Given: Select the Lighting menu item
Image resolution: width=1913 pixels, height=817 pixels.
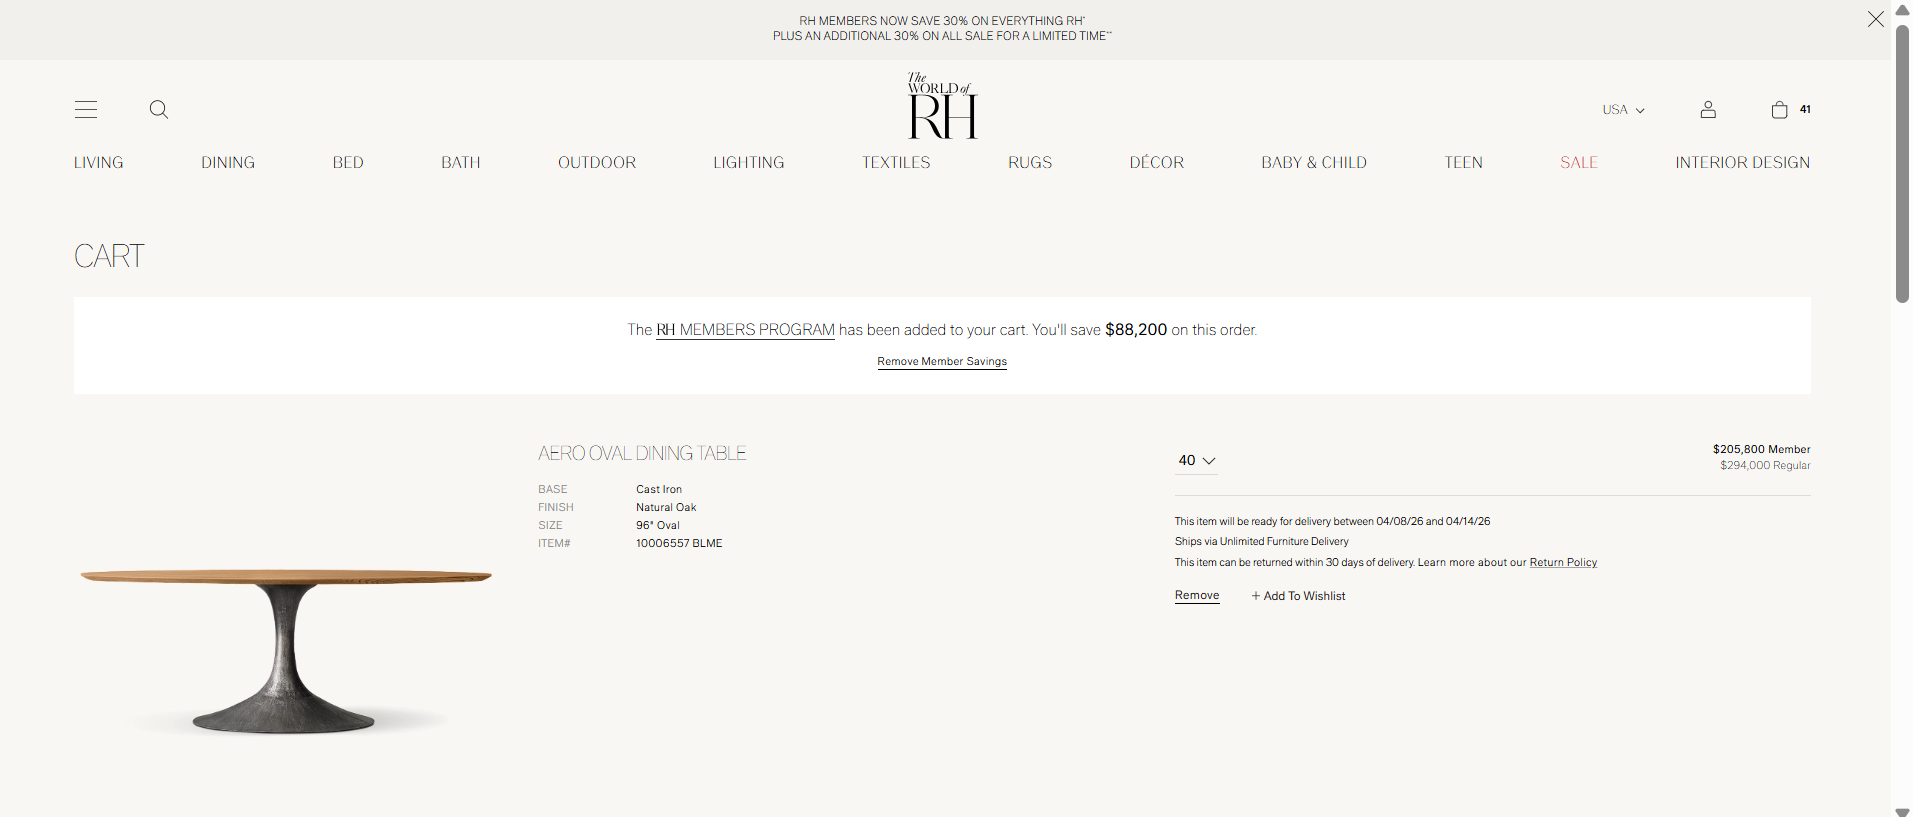Looking at the screenshot, I should coord(748,163).
